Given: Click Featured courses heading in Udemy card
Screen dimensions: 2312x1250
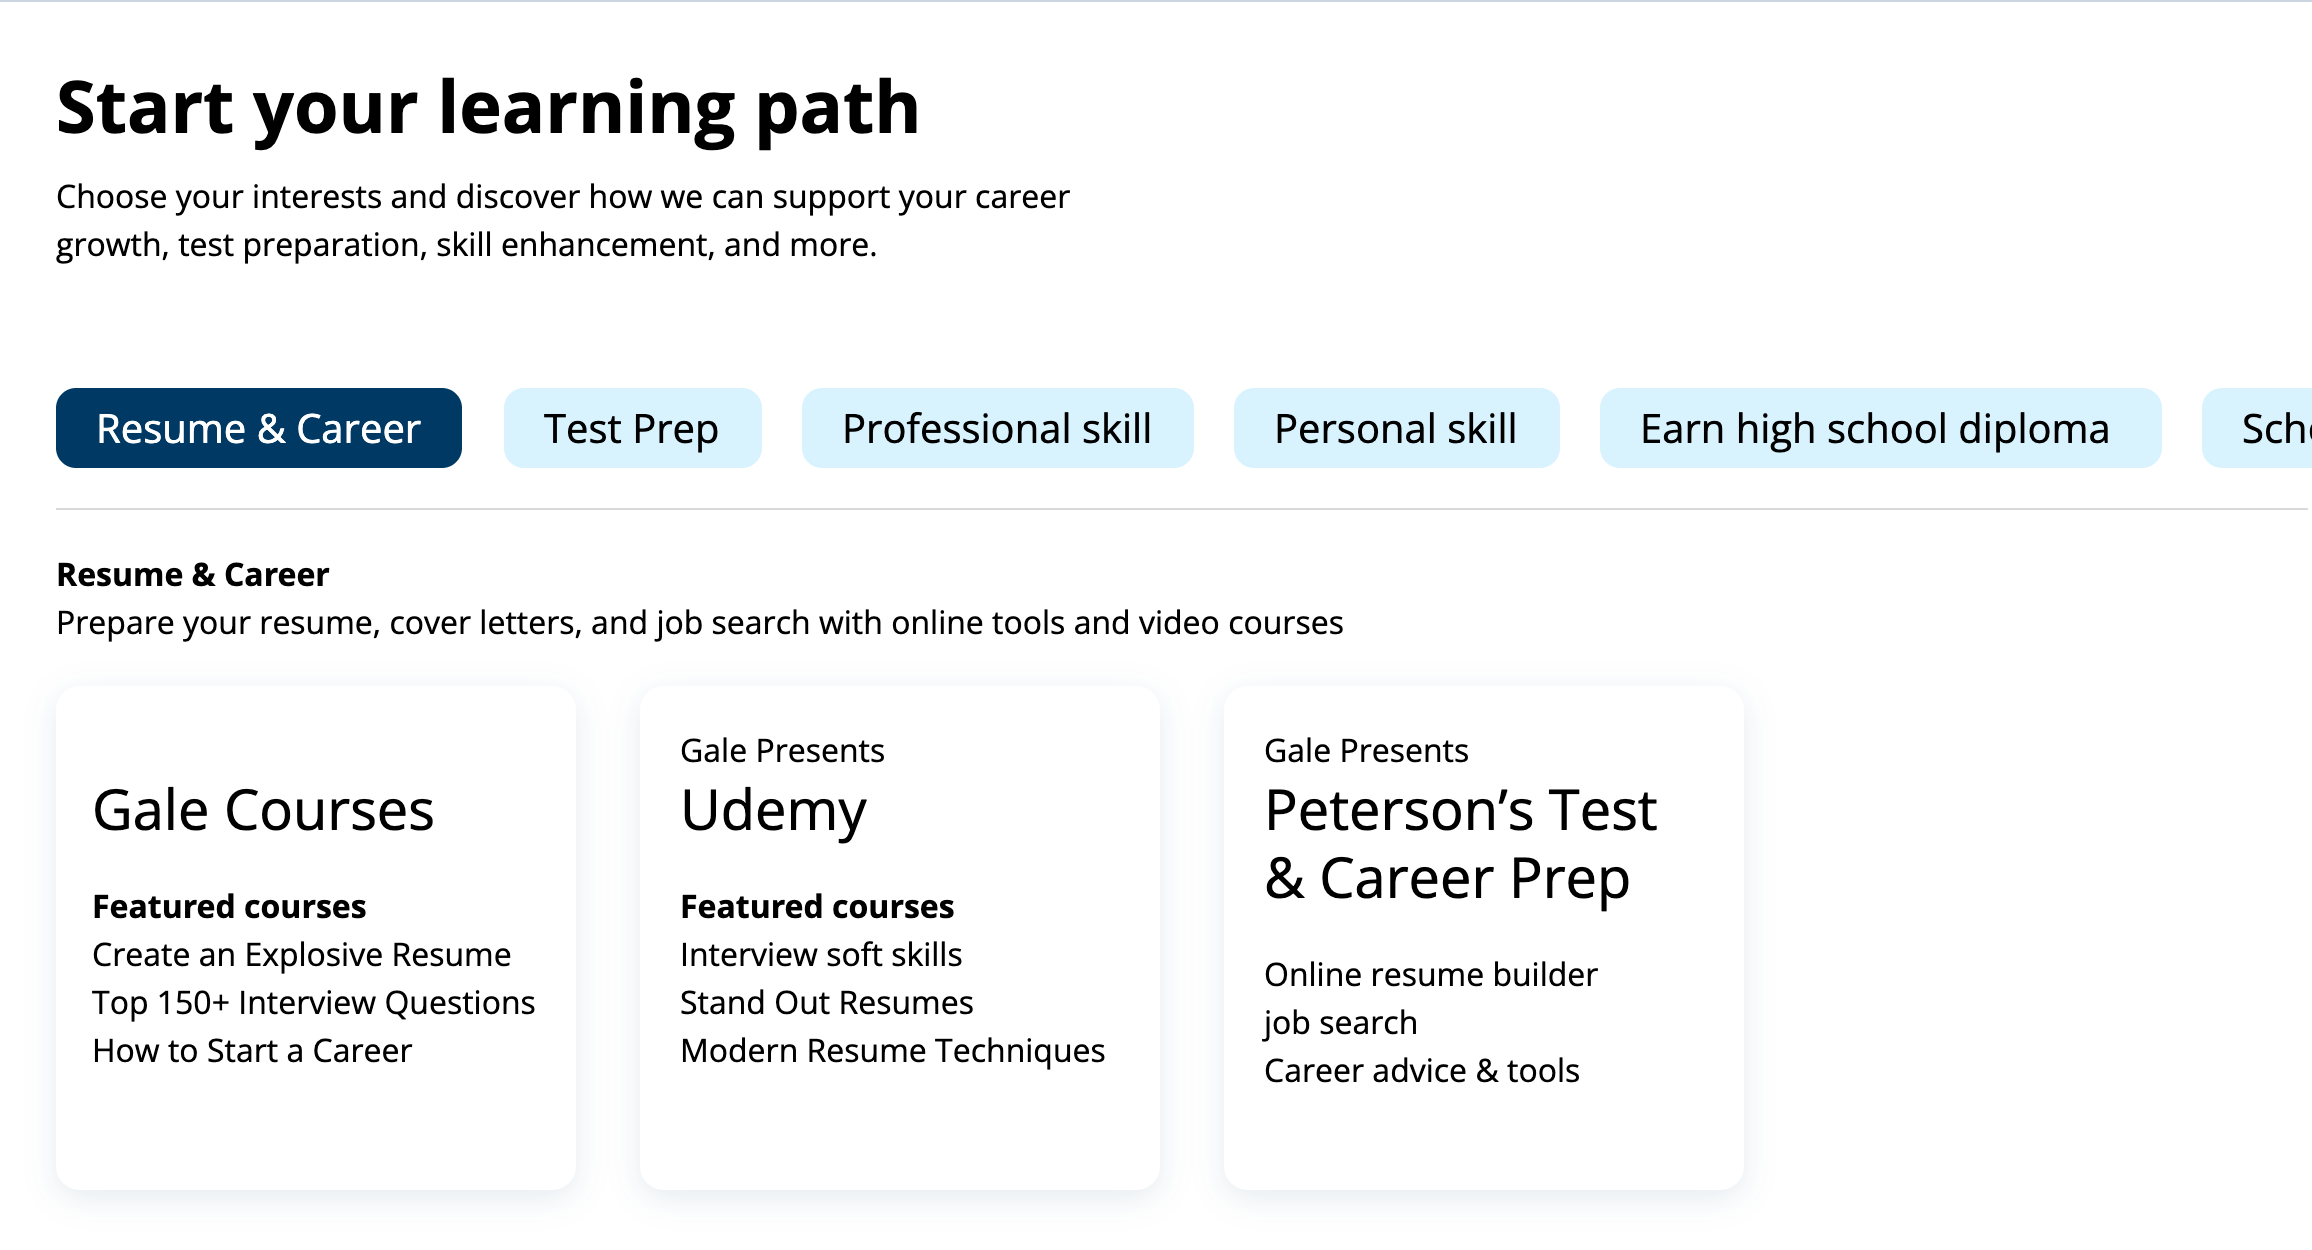Looking at the screenshot, I should tap(817, 907).
